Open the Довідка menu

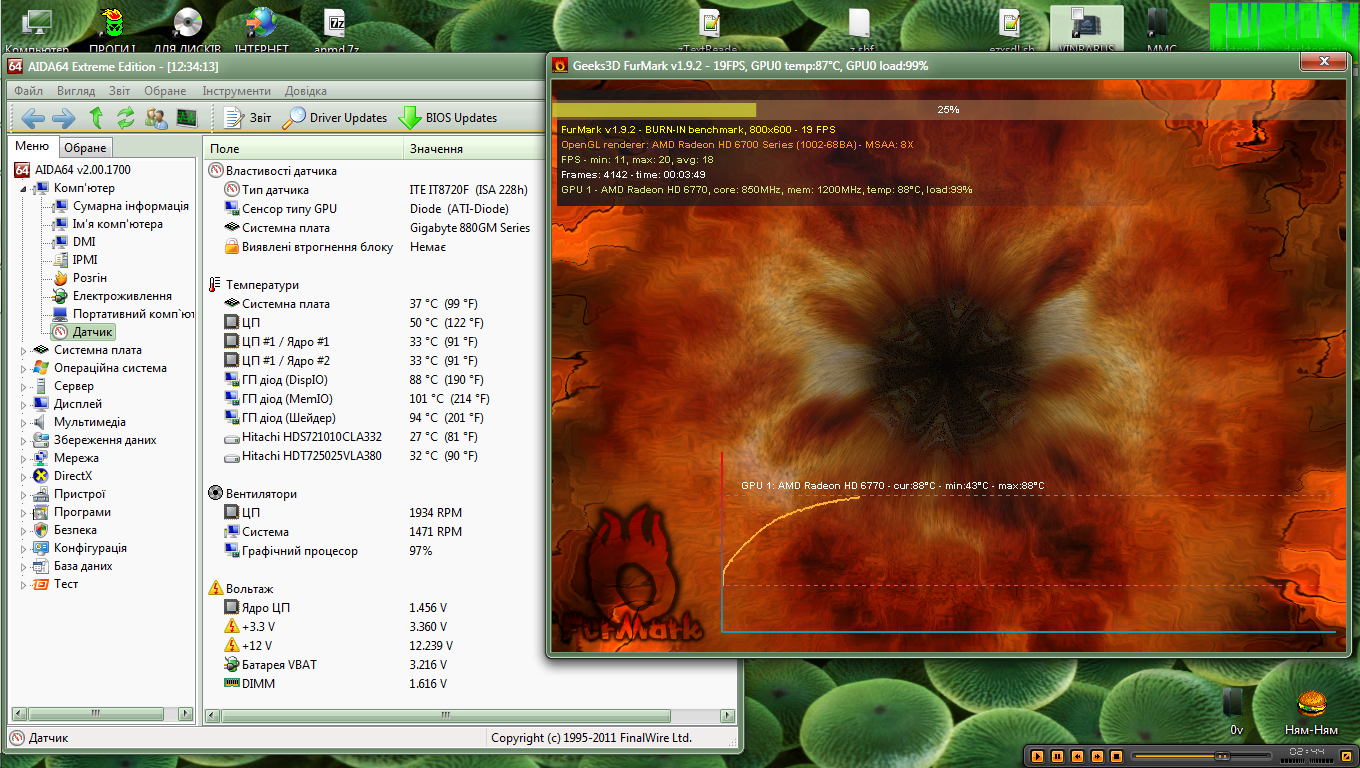point(305,91)
